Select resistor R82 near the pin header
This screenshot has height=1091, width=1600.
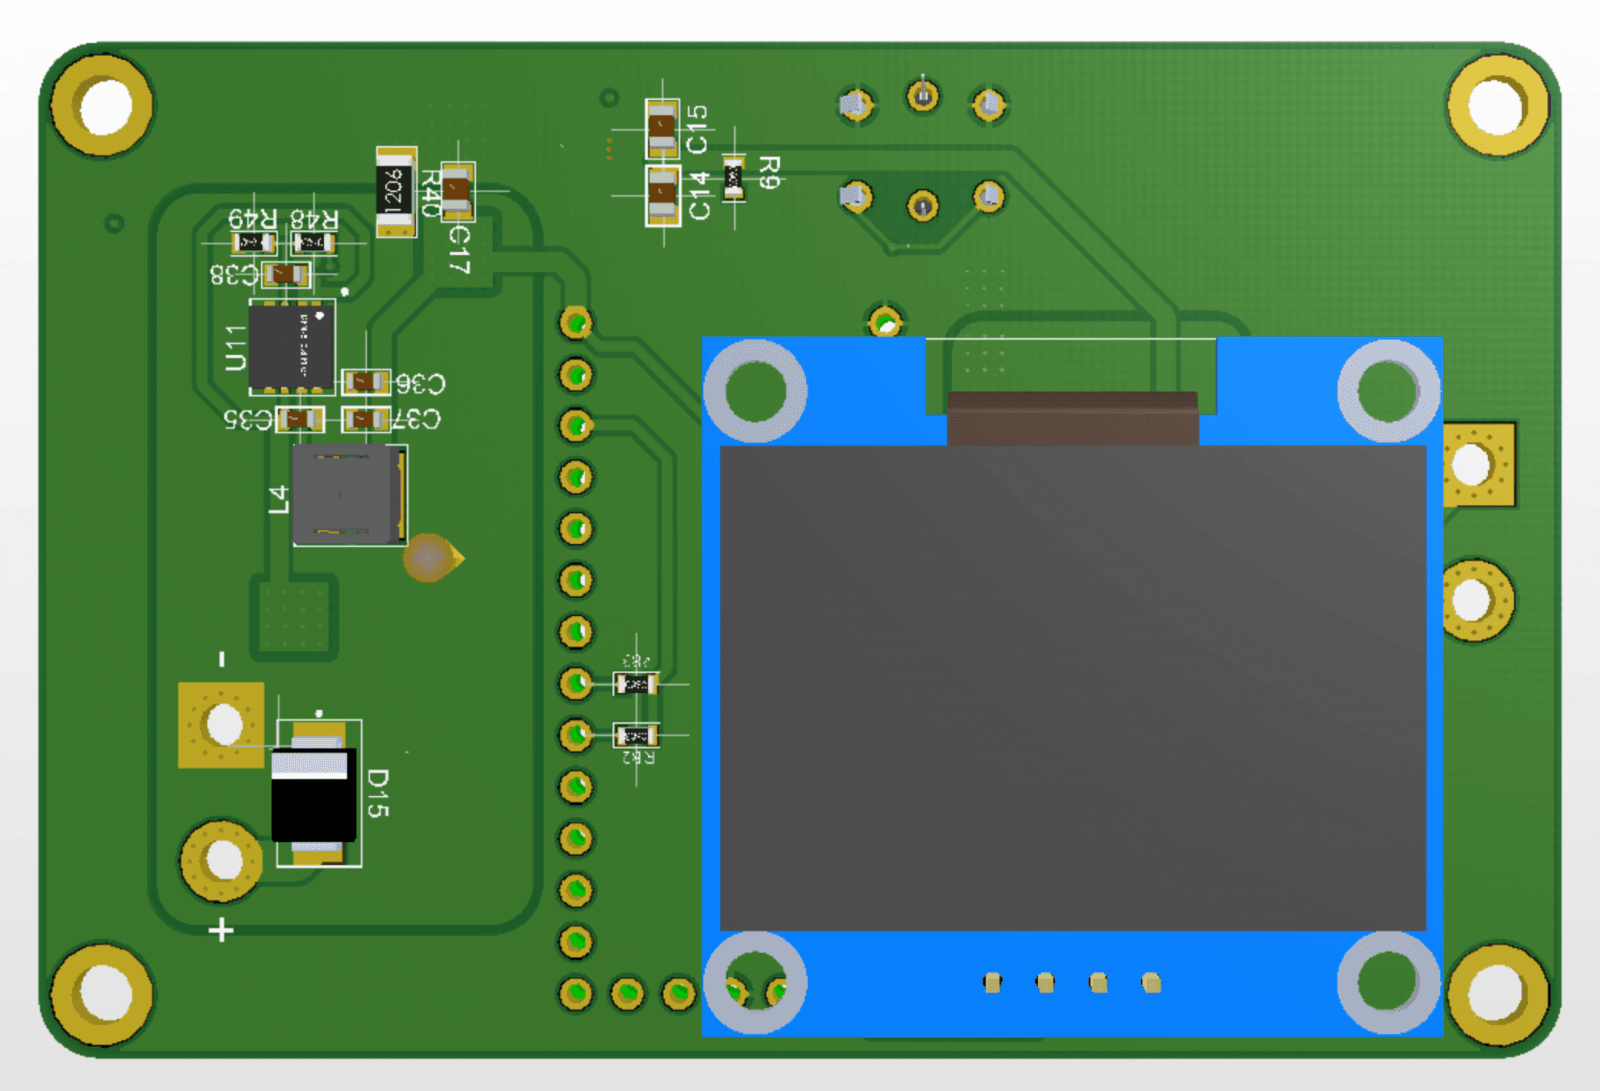[635, 736]
